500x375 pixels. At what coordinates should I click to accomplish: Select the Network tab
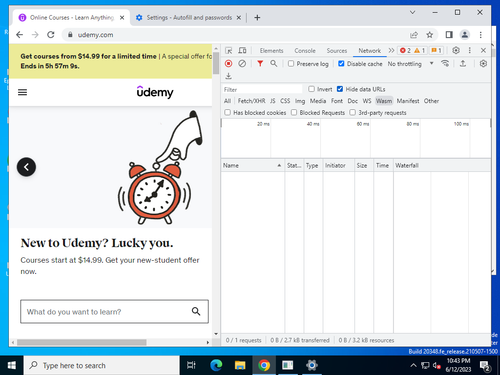tap(369, 51)
